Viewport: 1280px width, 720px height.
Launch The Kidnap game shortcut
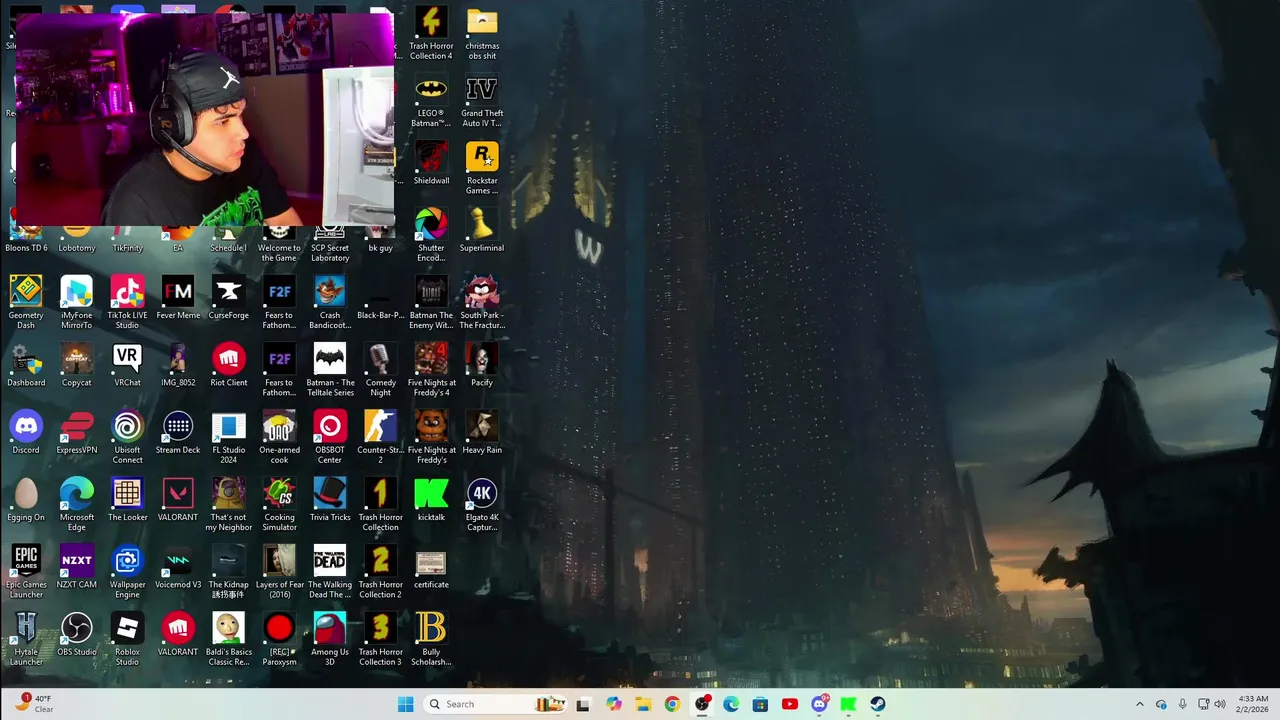coord(228,572)
